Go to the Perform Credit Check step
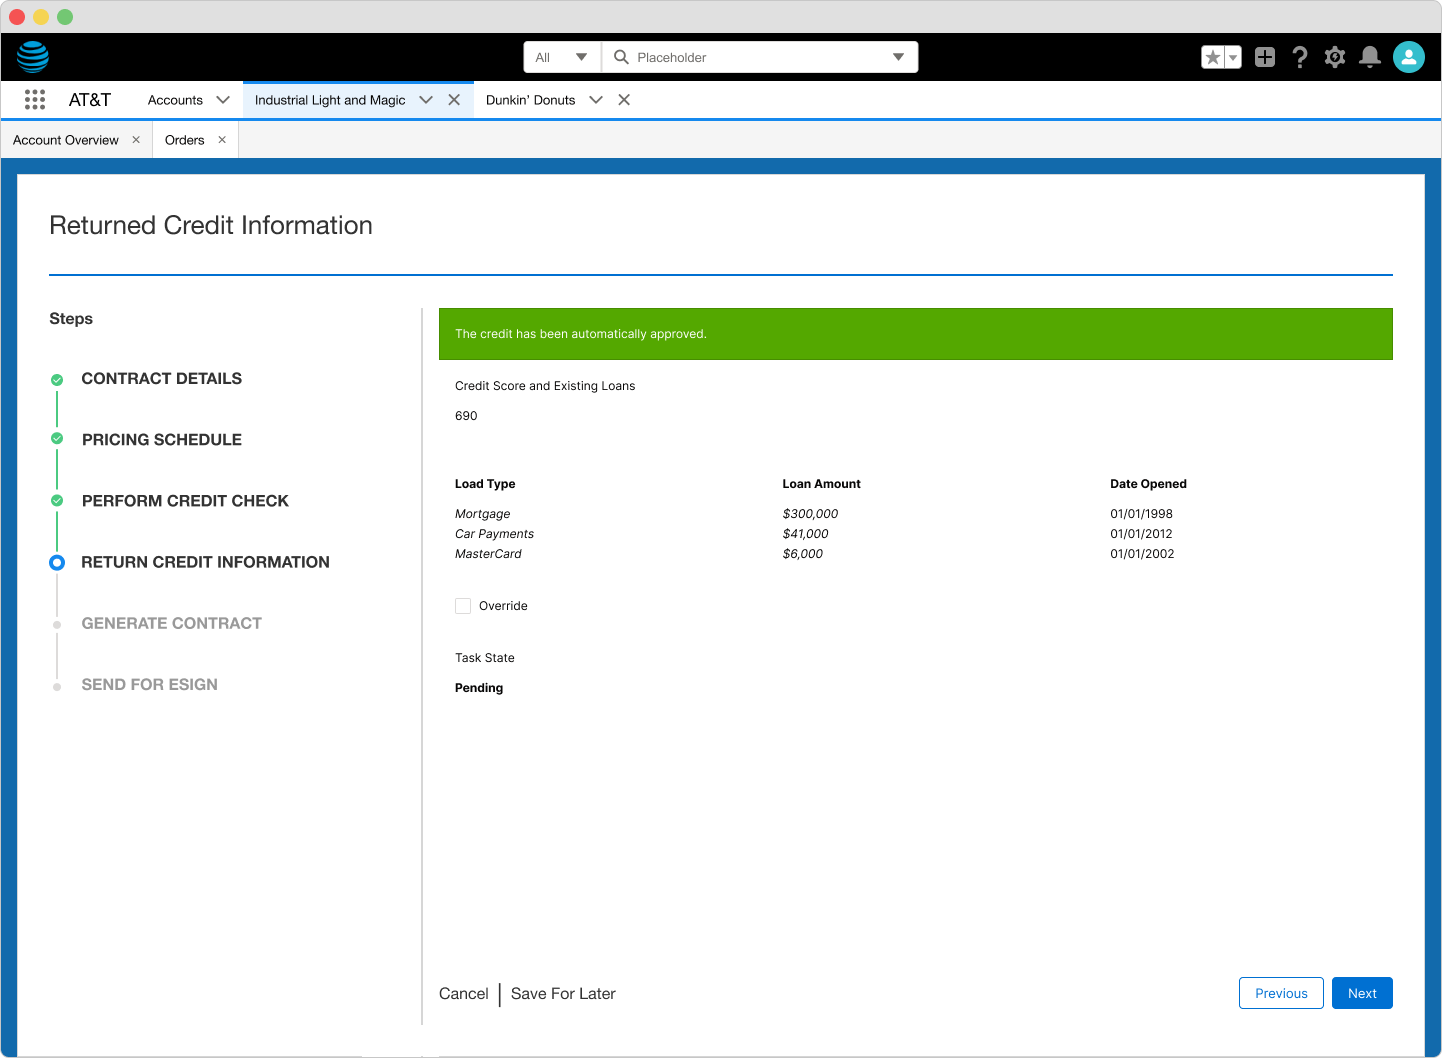 185,501
